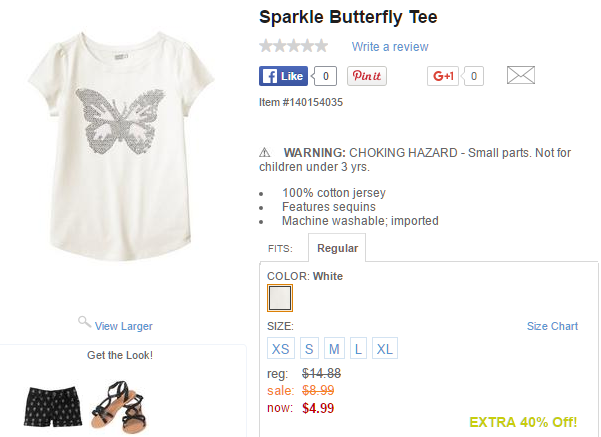Open the black shorts thumbnail
The image size is (601, 437).
49,404
